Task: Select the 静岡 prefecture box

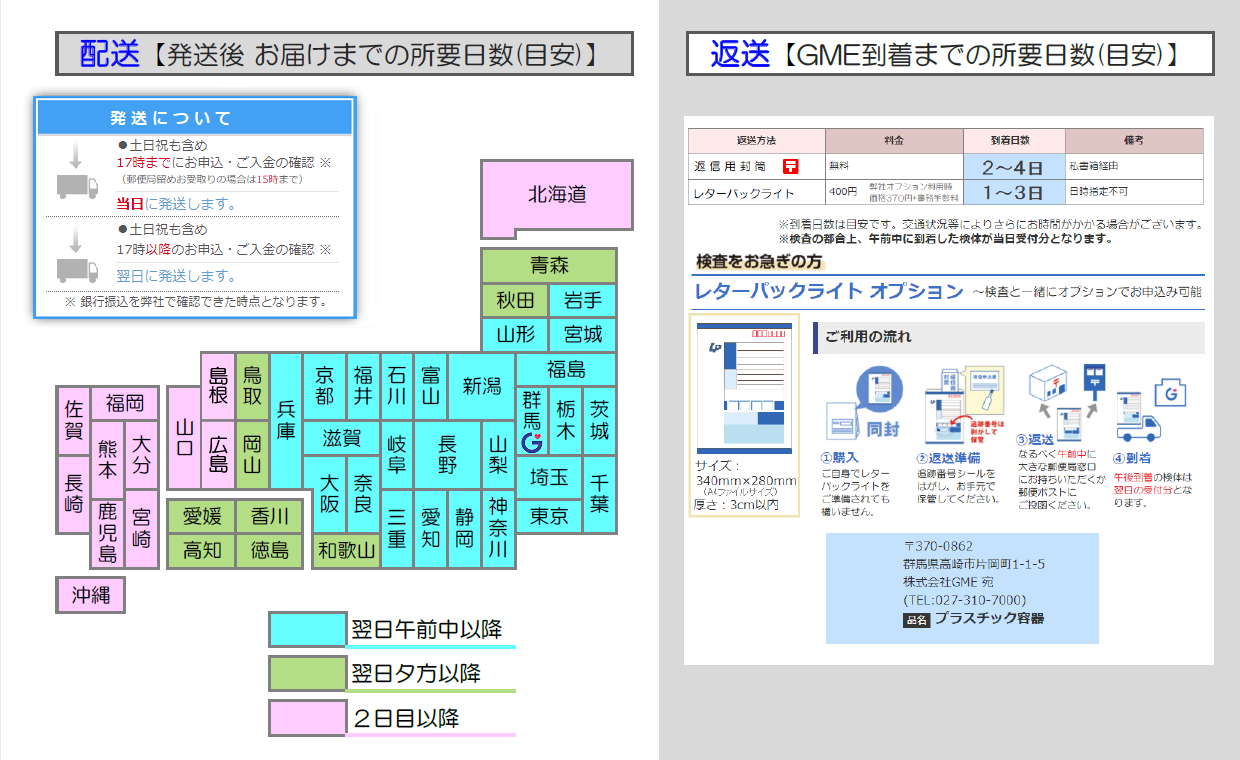Action: pos(465,528)
